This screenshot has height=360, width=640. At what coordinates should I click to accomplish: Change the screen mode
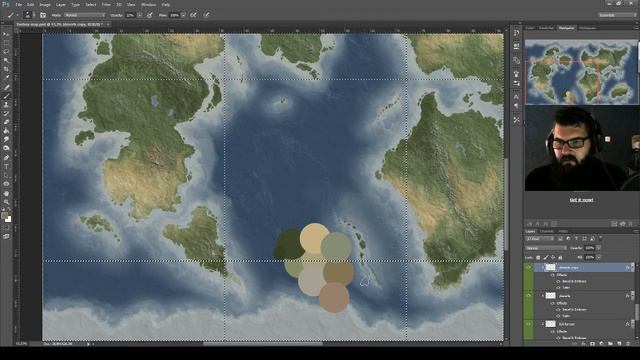tap(6, 236)
